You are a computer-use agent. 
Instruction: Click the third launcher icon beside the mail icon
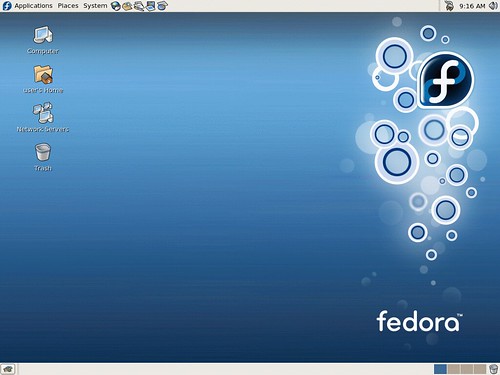point(139,6)
